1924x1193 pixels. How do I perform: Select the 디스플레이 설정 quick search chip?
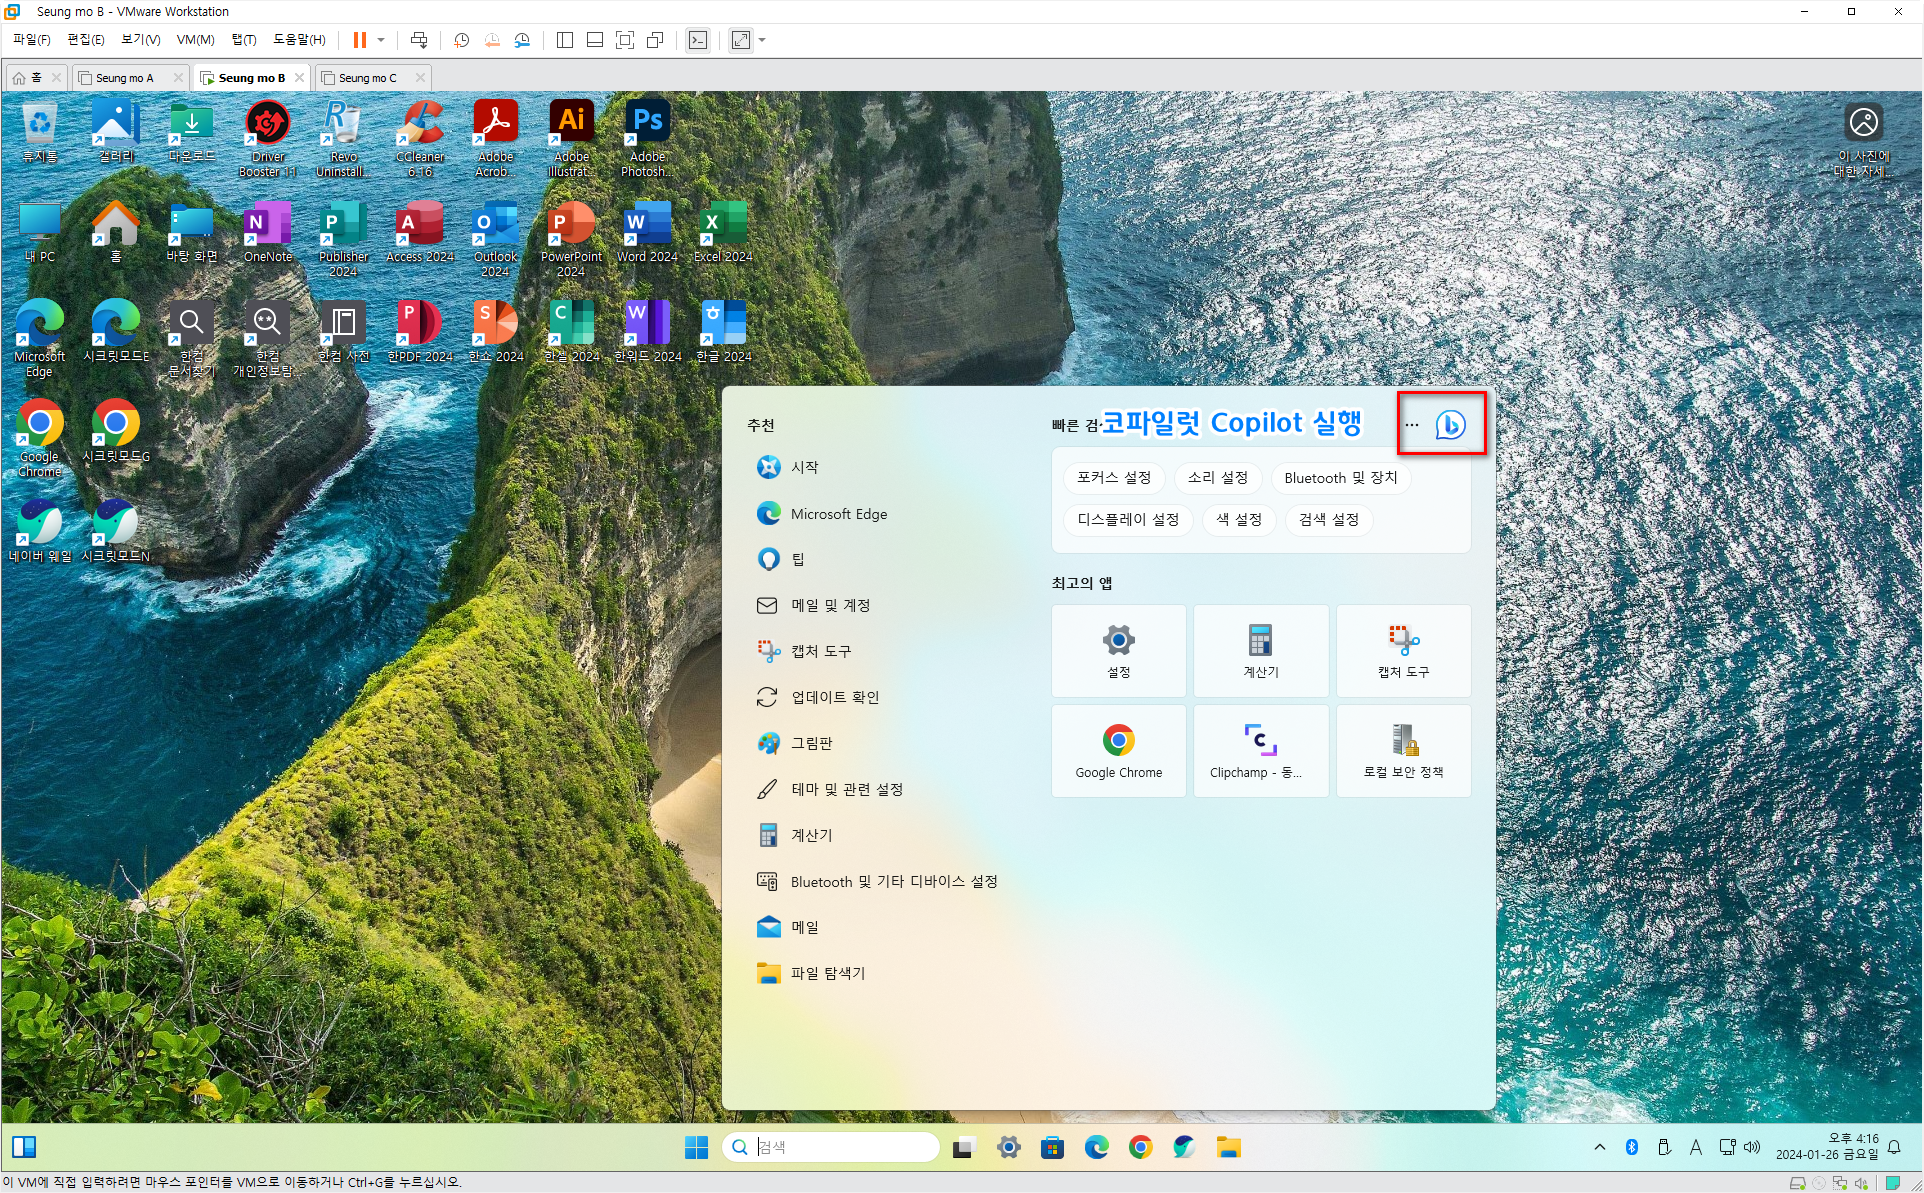coord(1127,520)
